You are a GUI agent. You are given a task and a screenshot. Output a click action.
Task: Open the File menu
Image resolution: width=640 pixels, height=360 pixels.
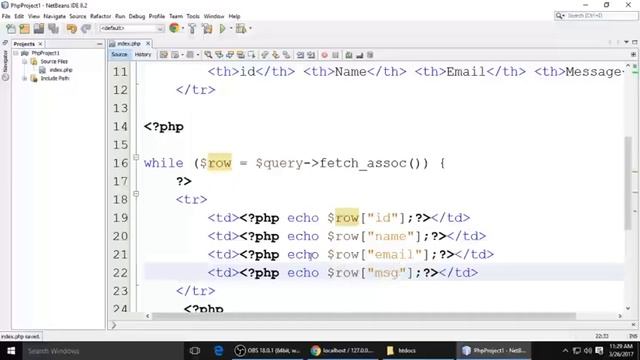click(x=6, y=16)
